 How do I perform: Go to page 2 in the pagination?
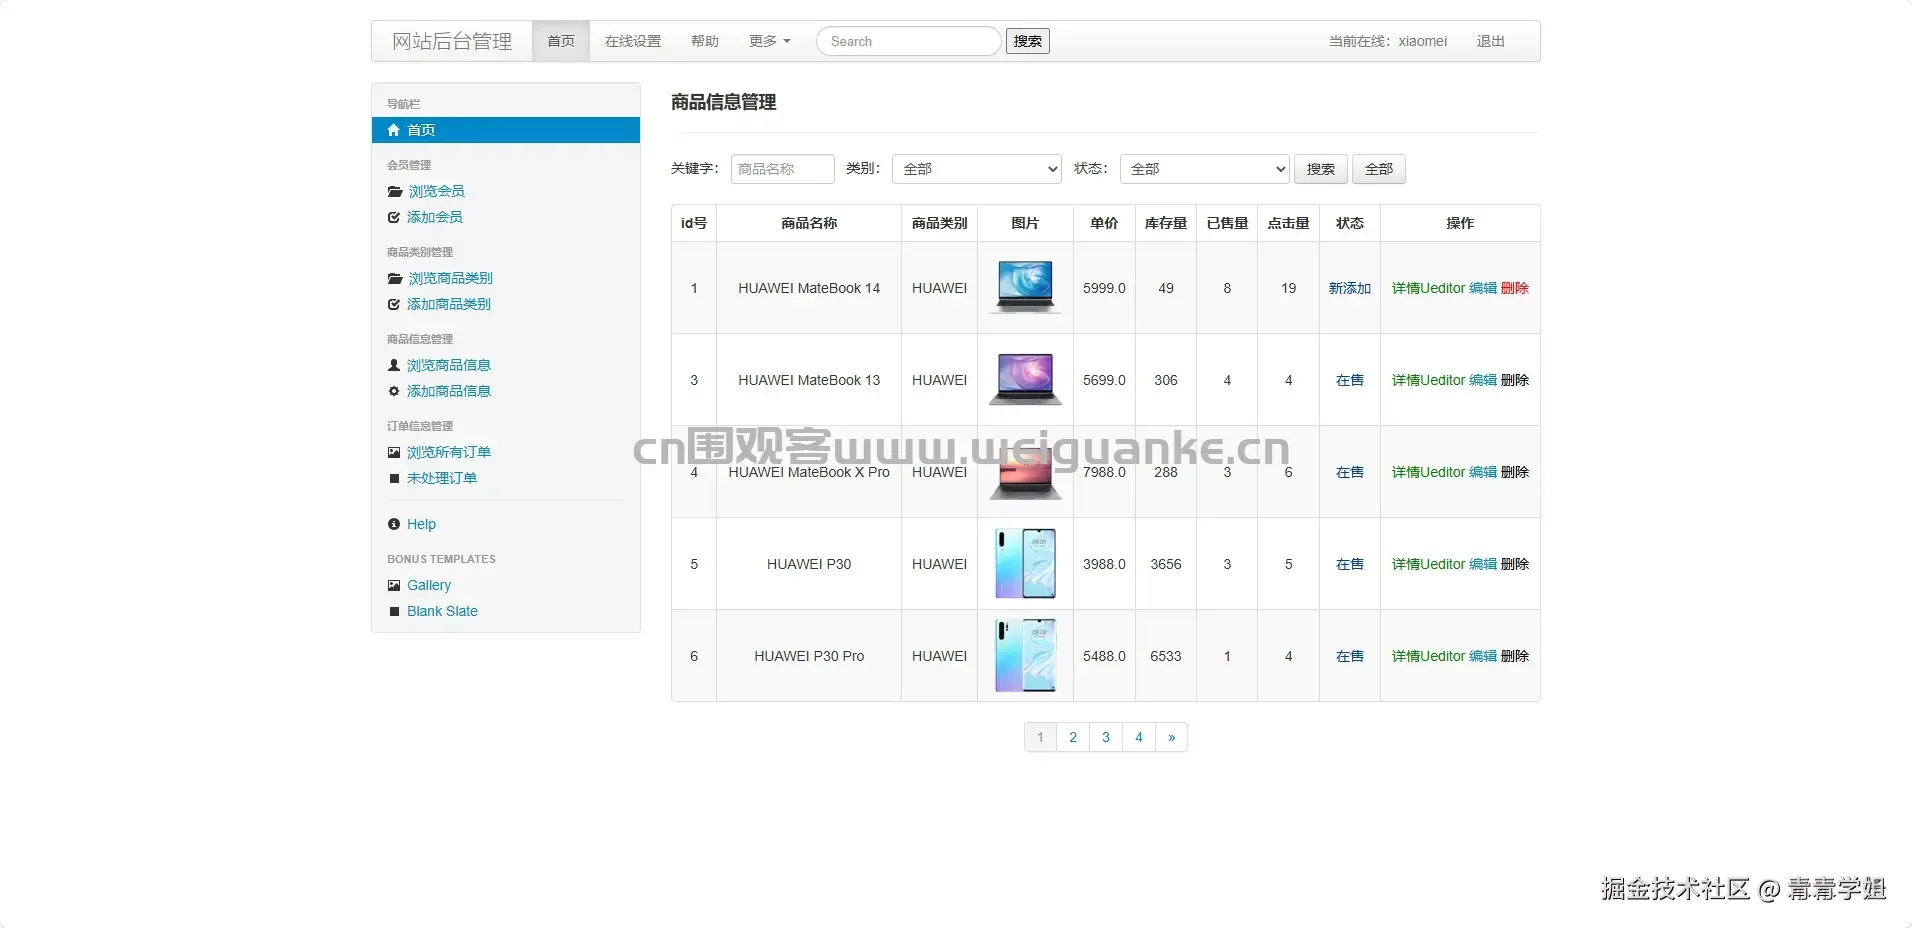1073,737
